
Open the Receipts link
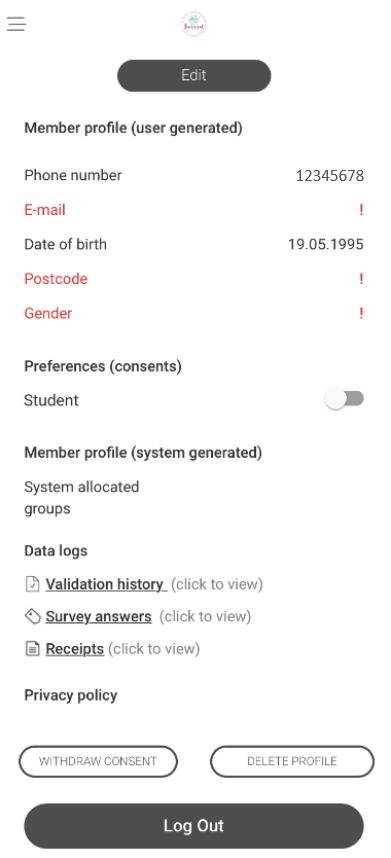tap(74, 649)
